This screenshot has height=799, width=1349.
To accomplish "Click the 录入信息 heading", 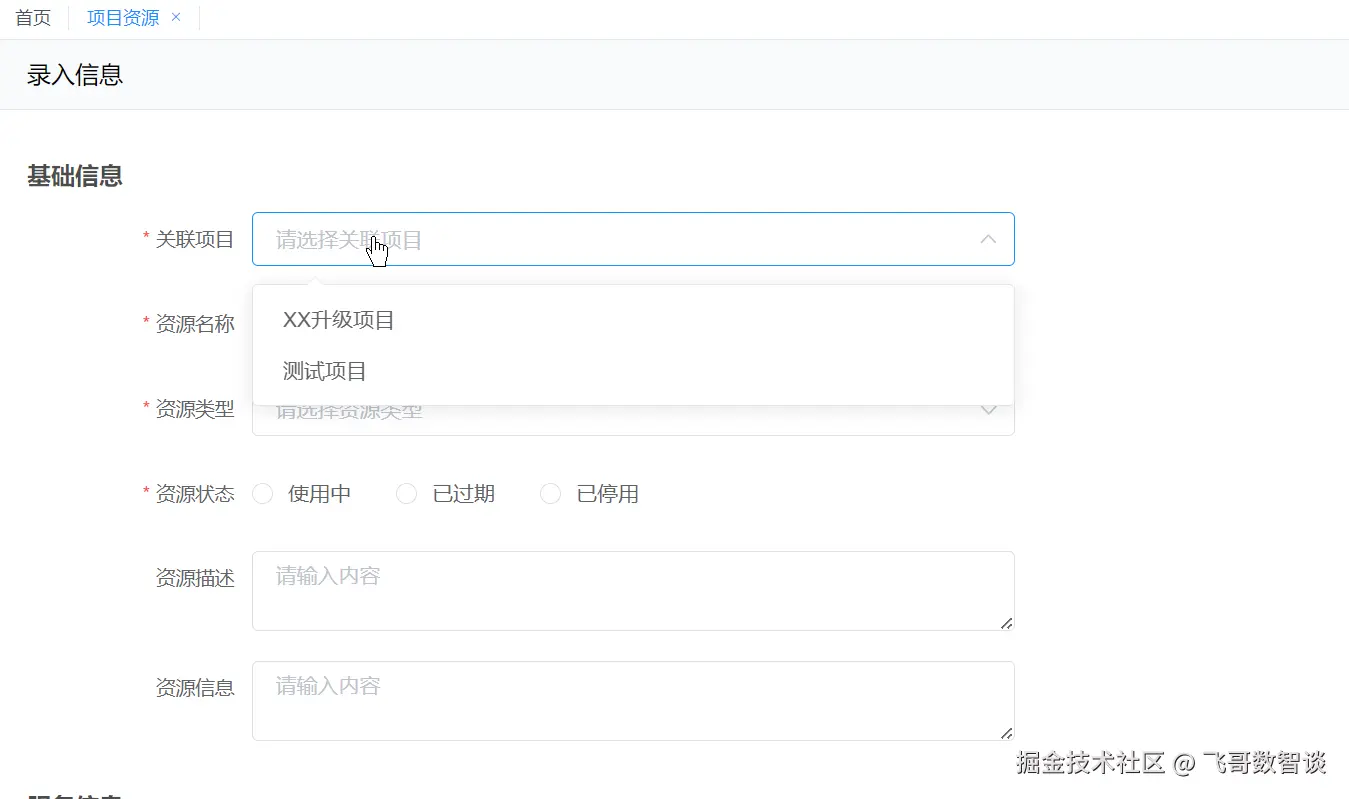I will coord(75,75).
